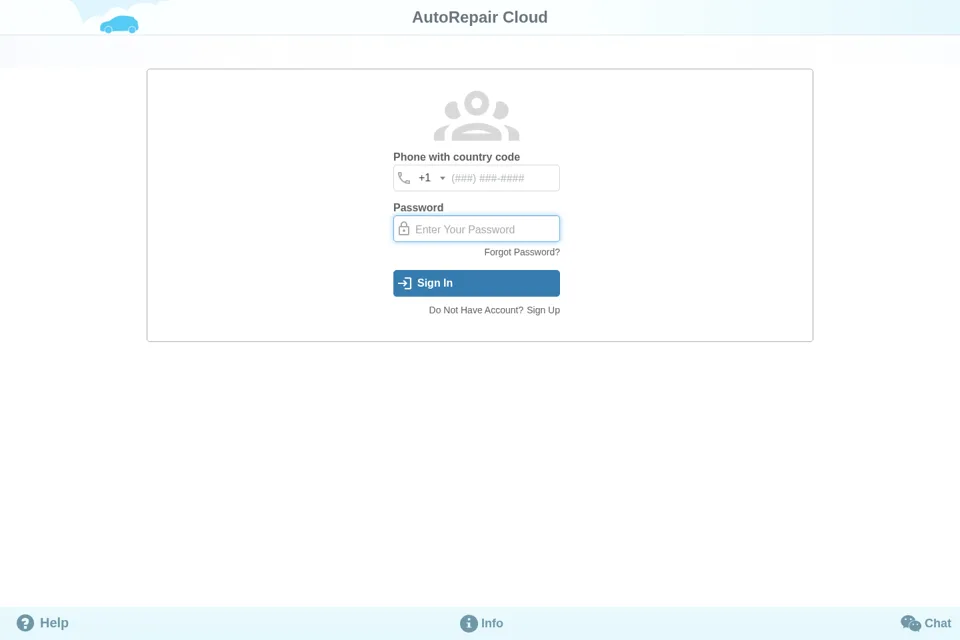Click the Phone with country code label
Screen dimensions: 960x640
pos(456,157)
